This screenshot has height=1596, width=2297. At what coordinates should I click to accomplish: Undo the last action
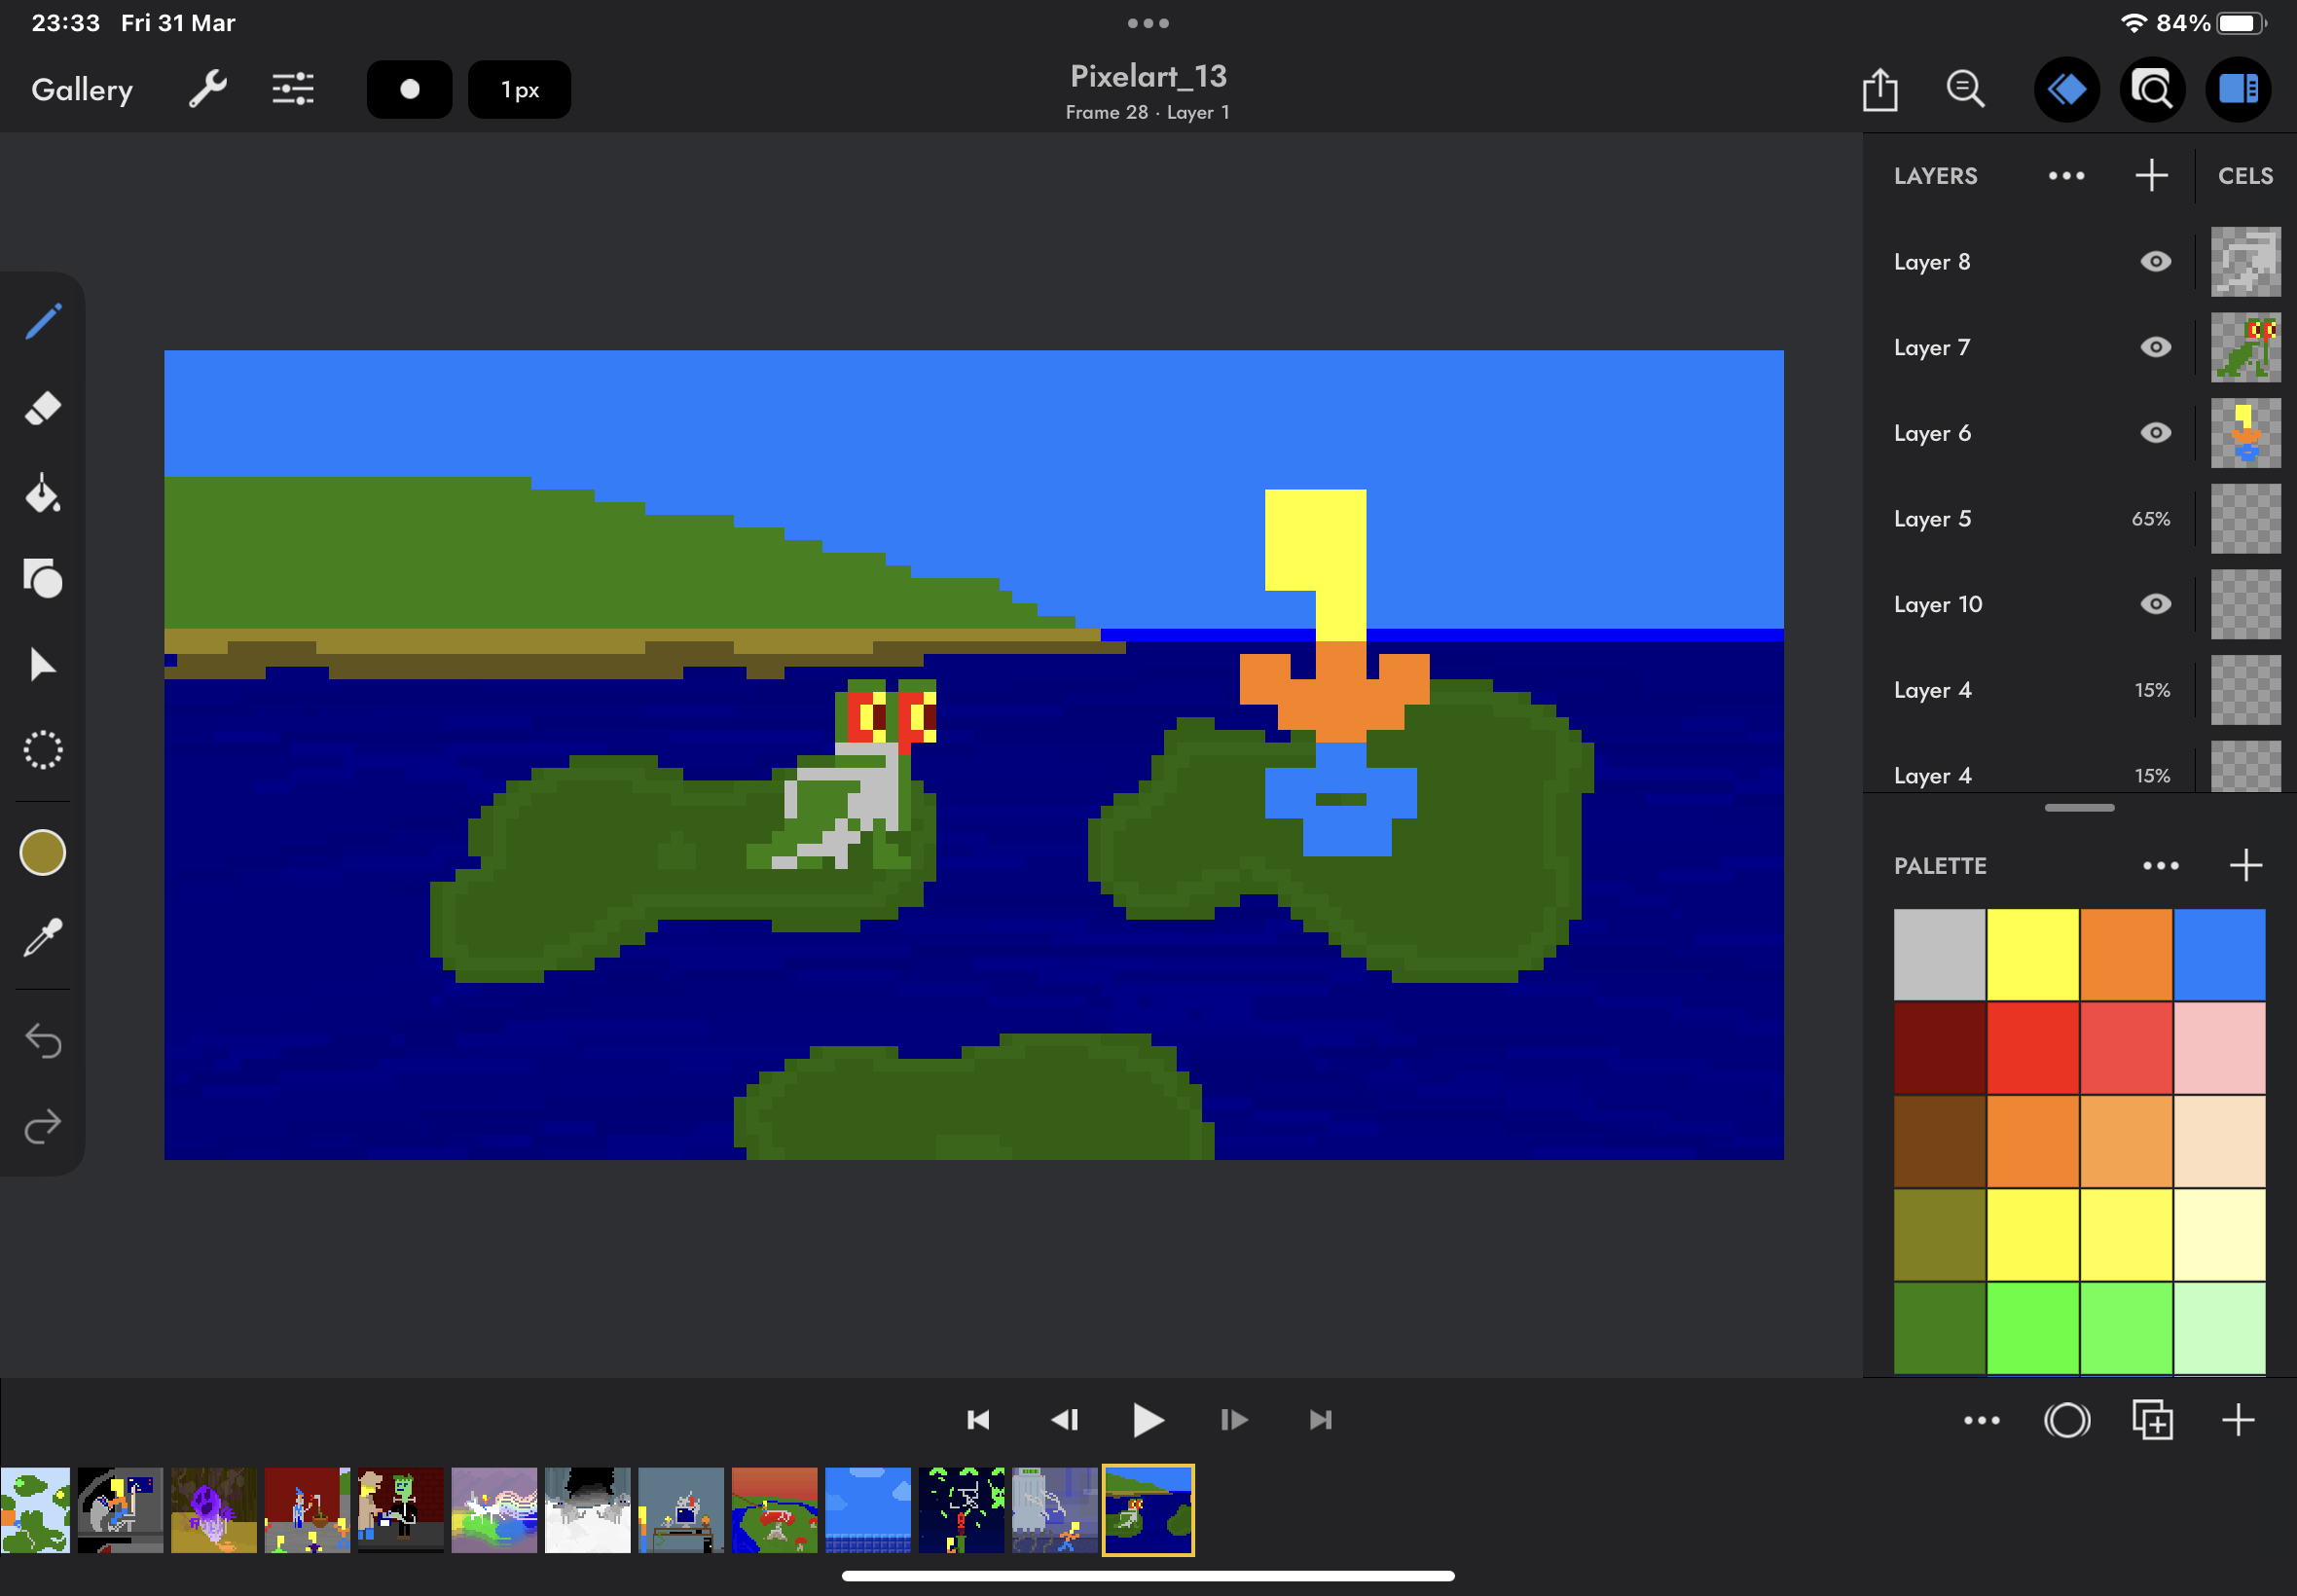[43, 1041]
